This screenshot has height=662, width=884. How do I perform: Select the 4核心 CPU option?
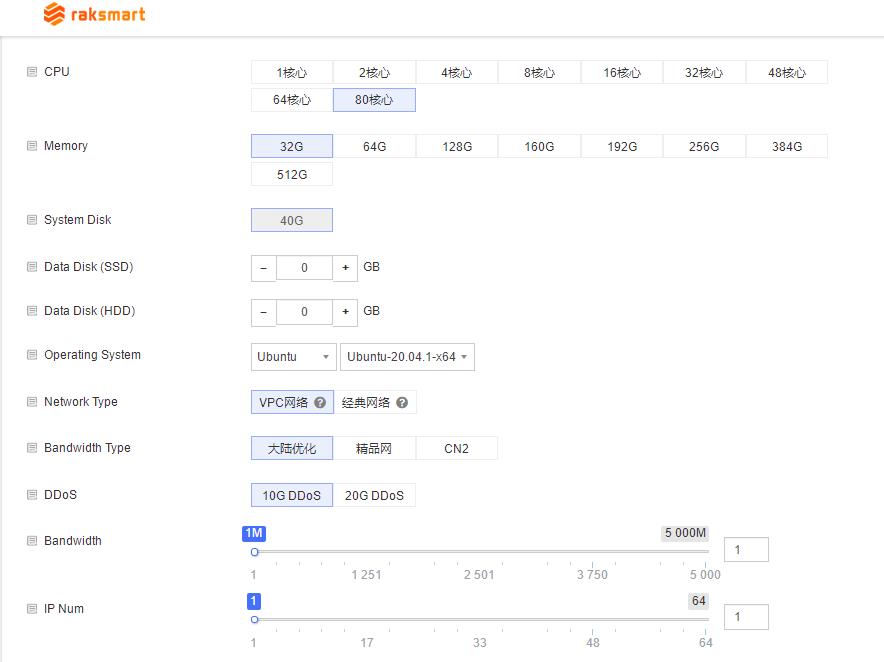click(x=456, y=71)
